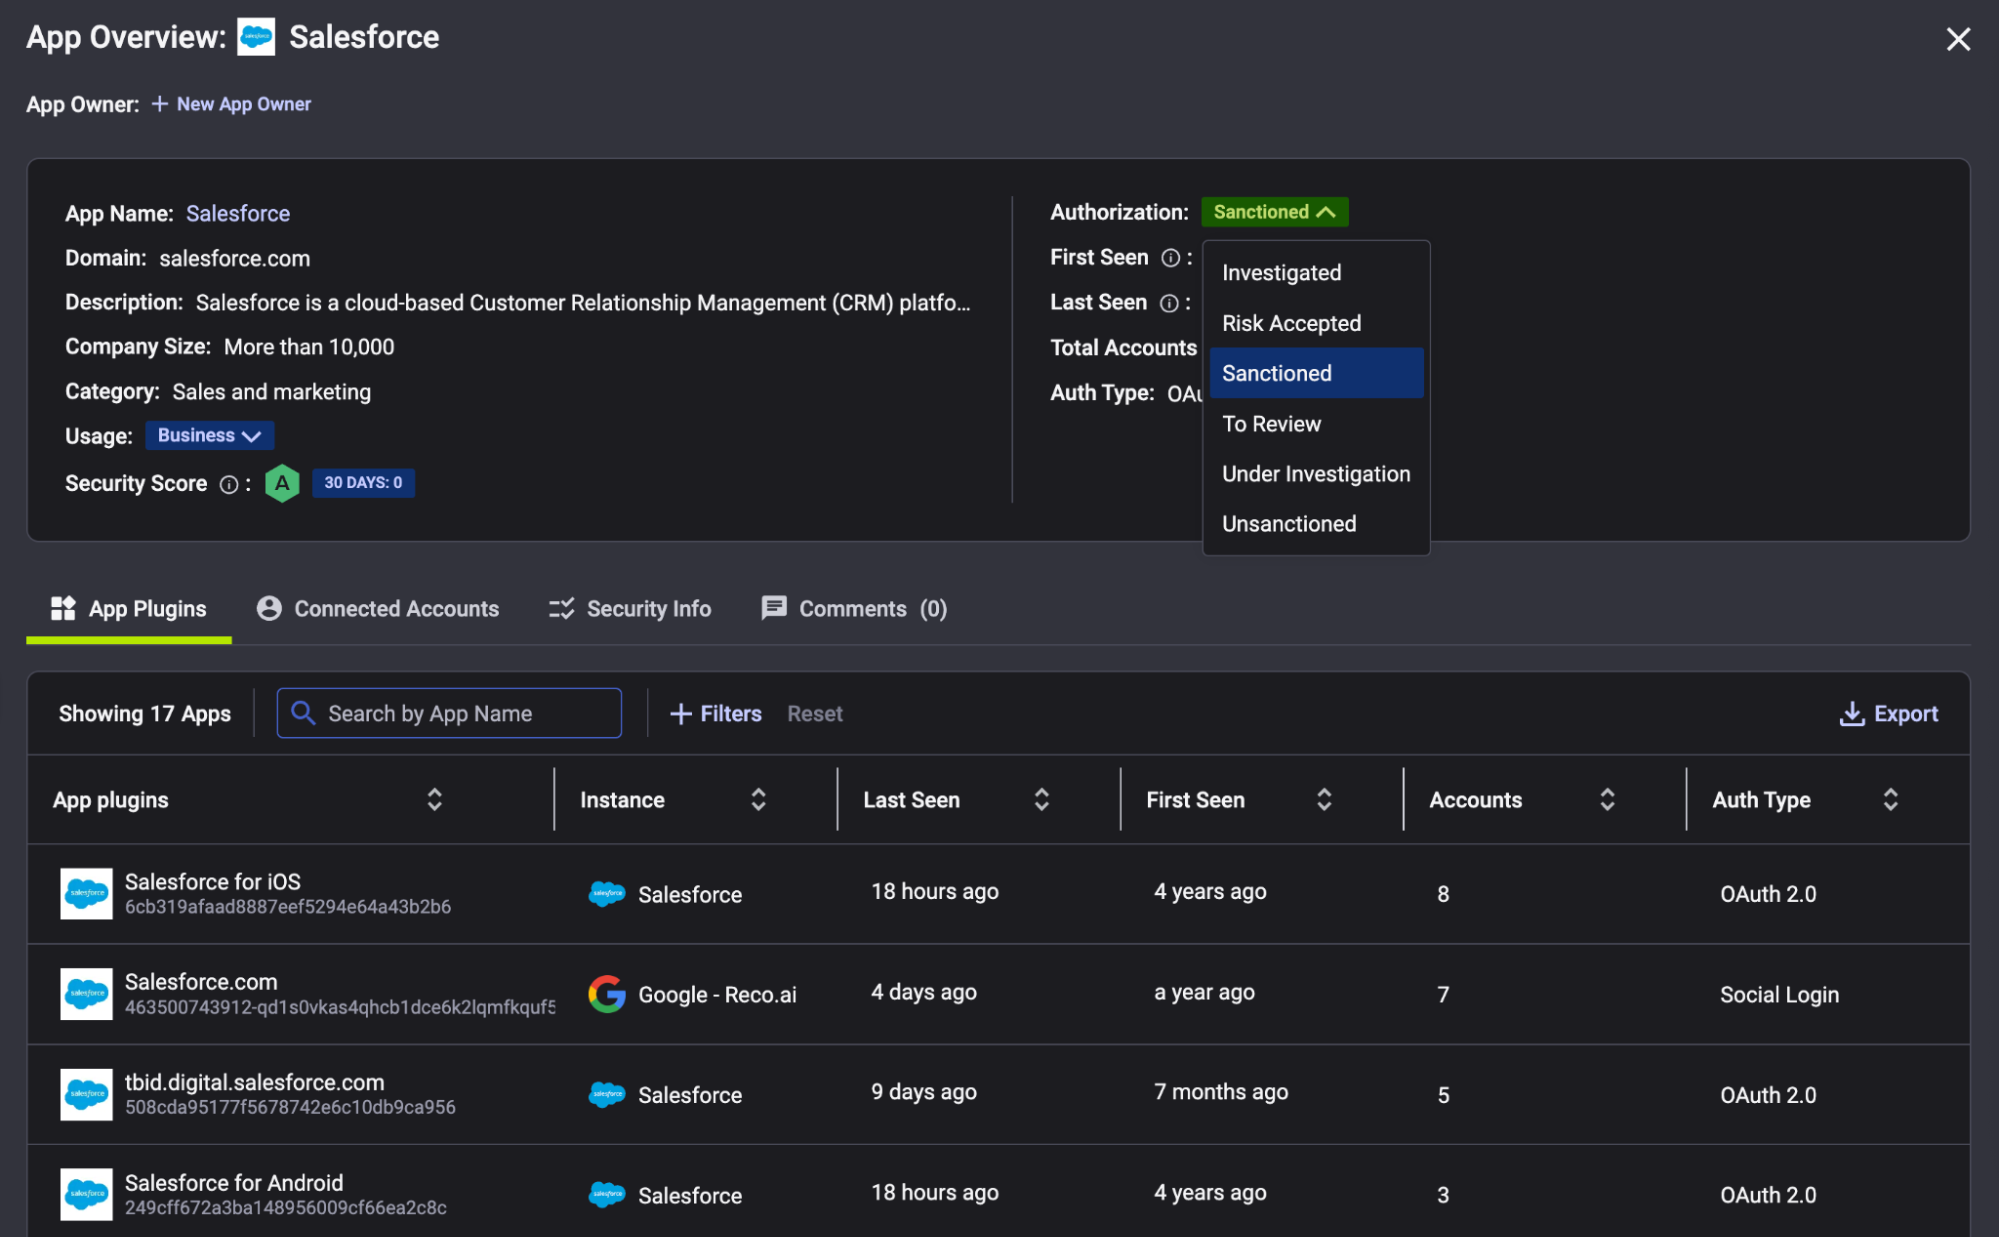Click the search magnifier icon

coord(303,713)
